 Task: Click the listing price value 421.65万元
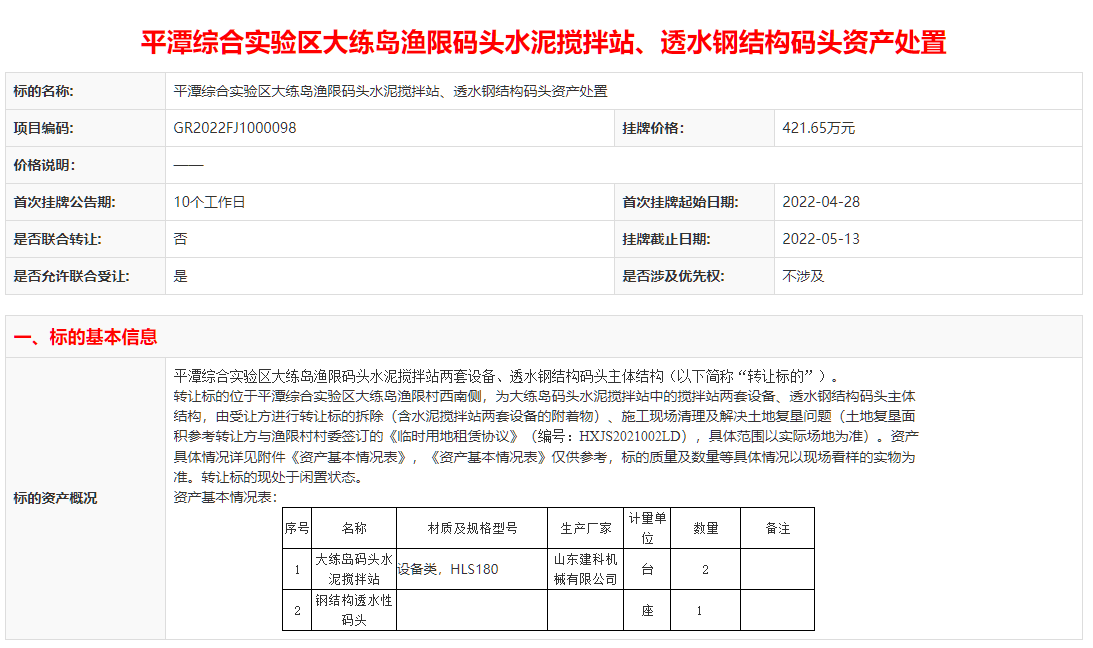tap(818, 128)
